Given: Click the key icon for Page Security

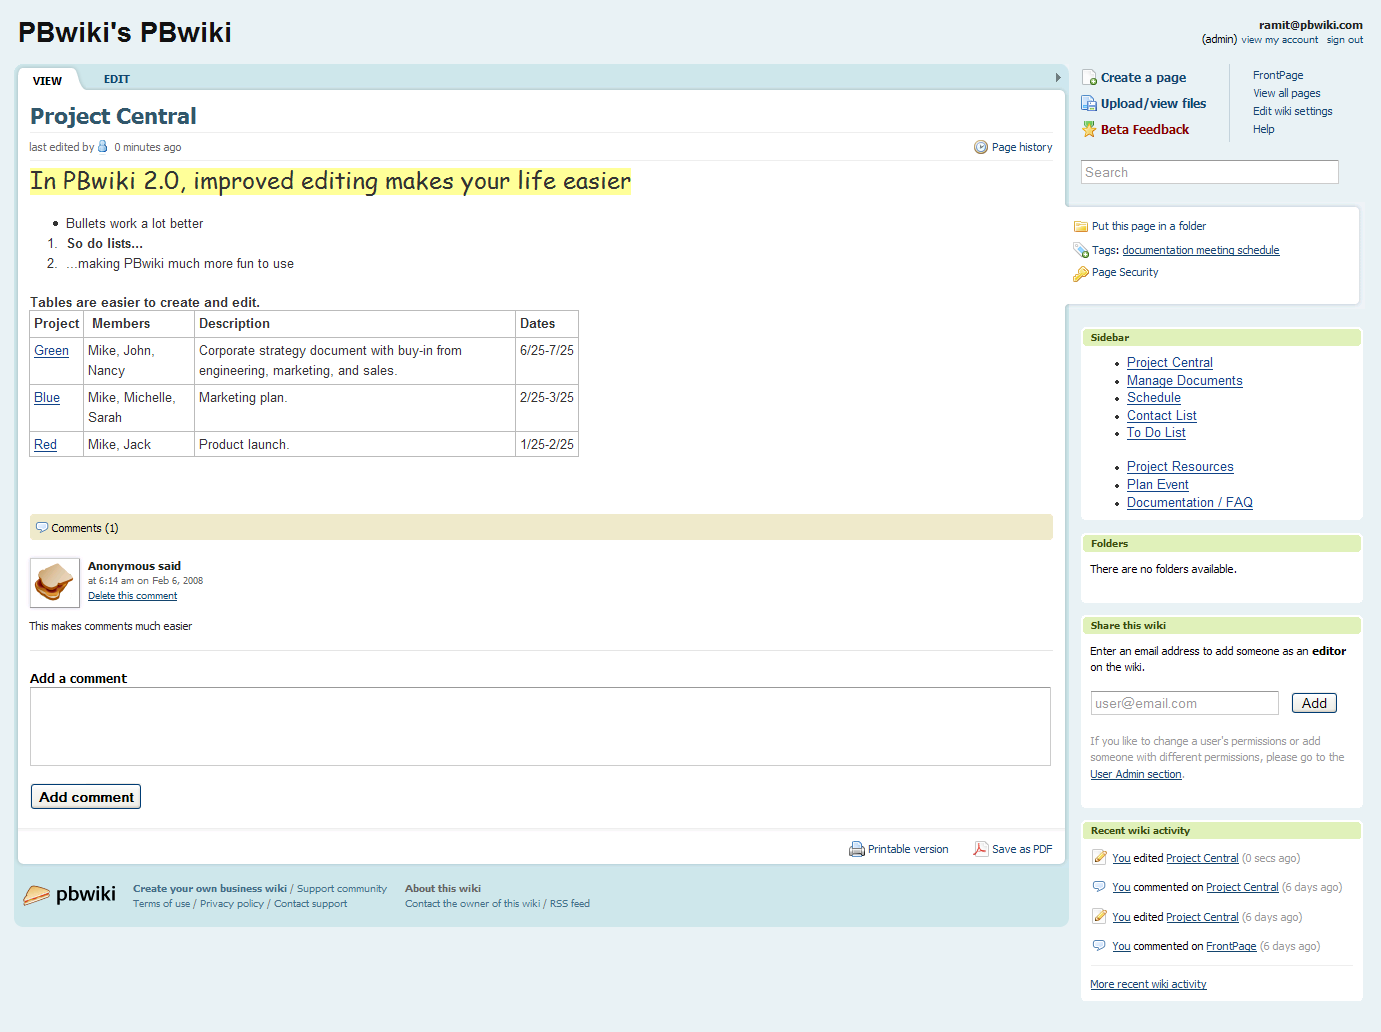Looking at the screenshot, I should [x=1081, y=273].
